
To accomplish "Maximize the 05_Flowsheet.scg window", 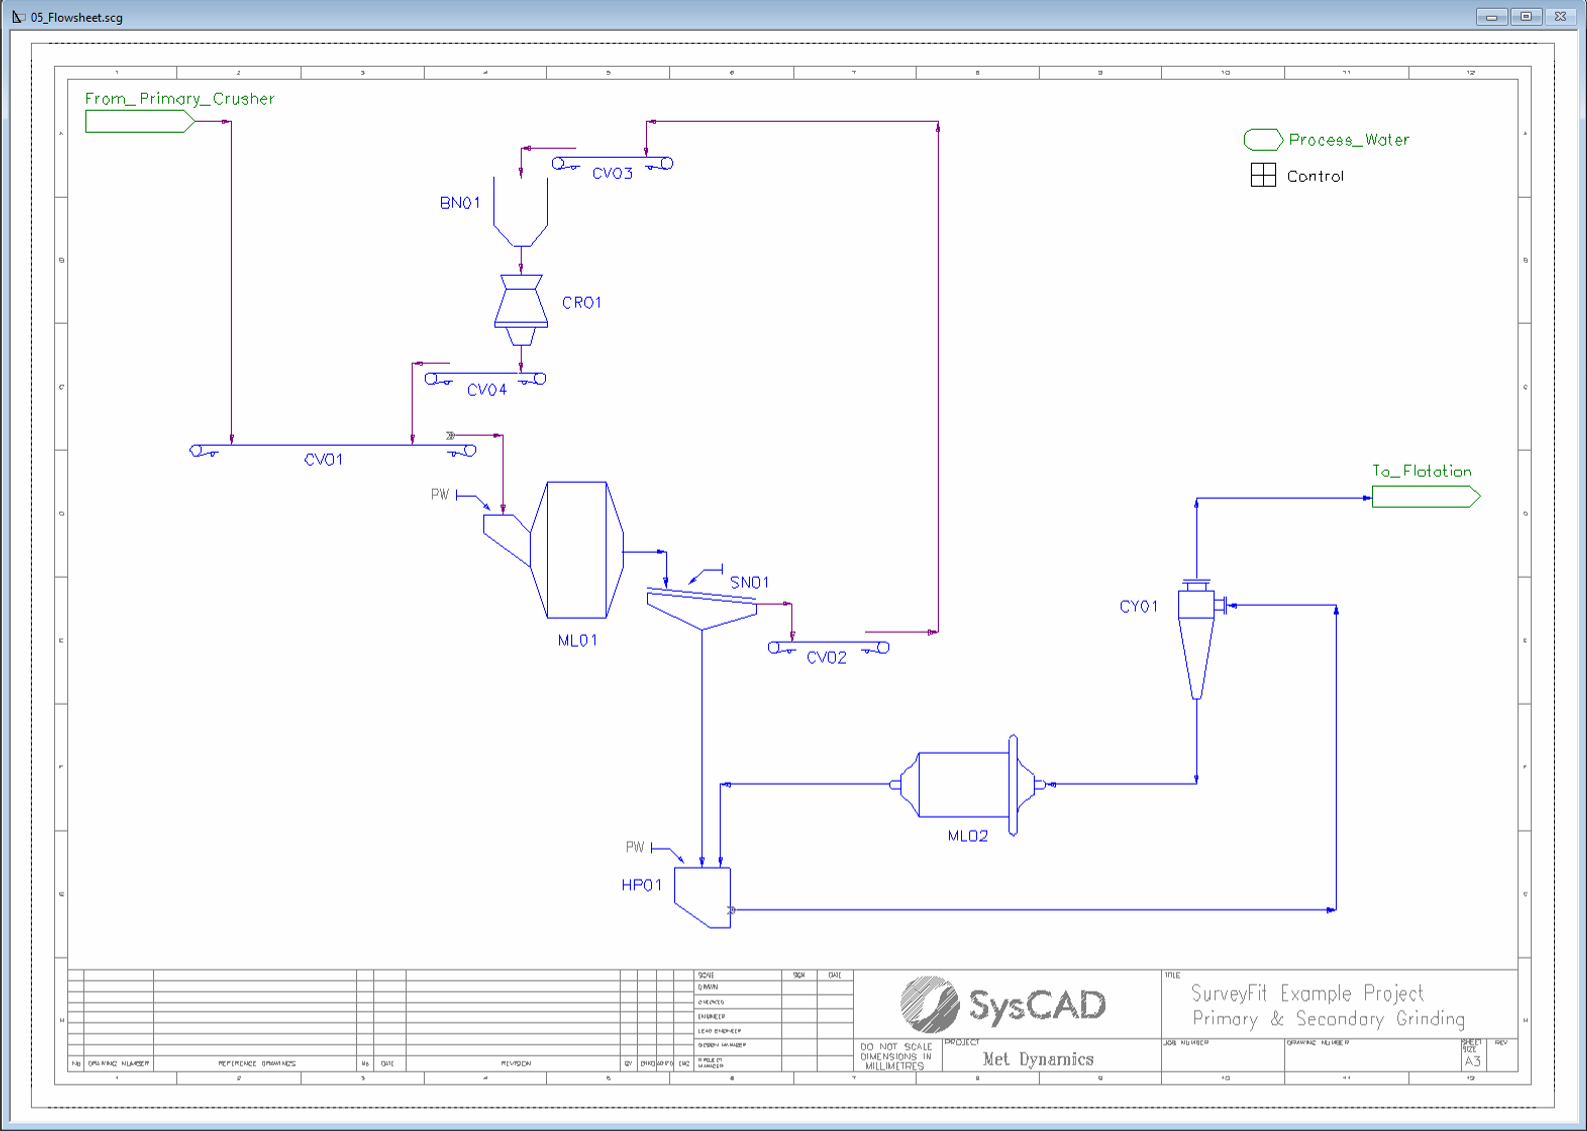I will [1526, 16].
